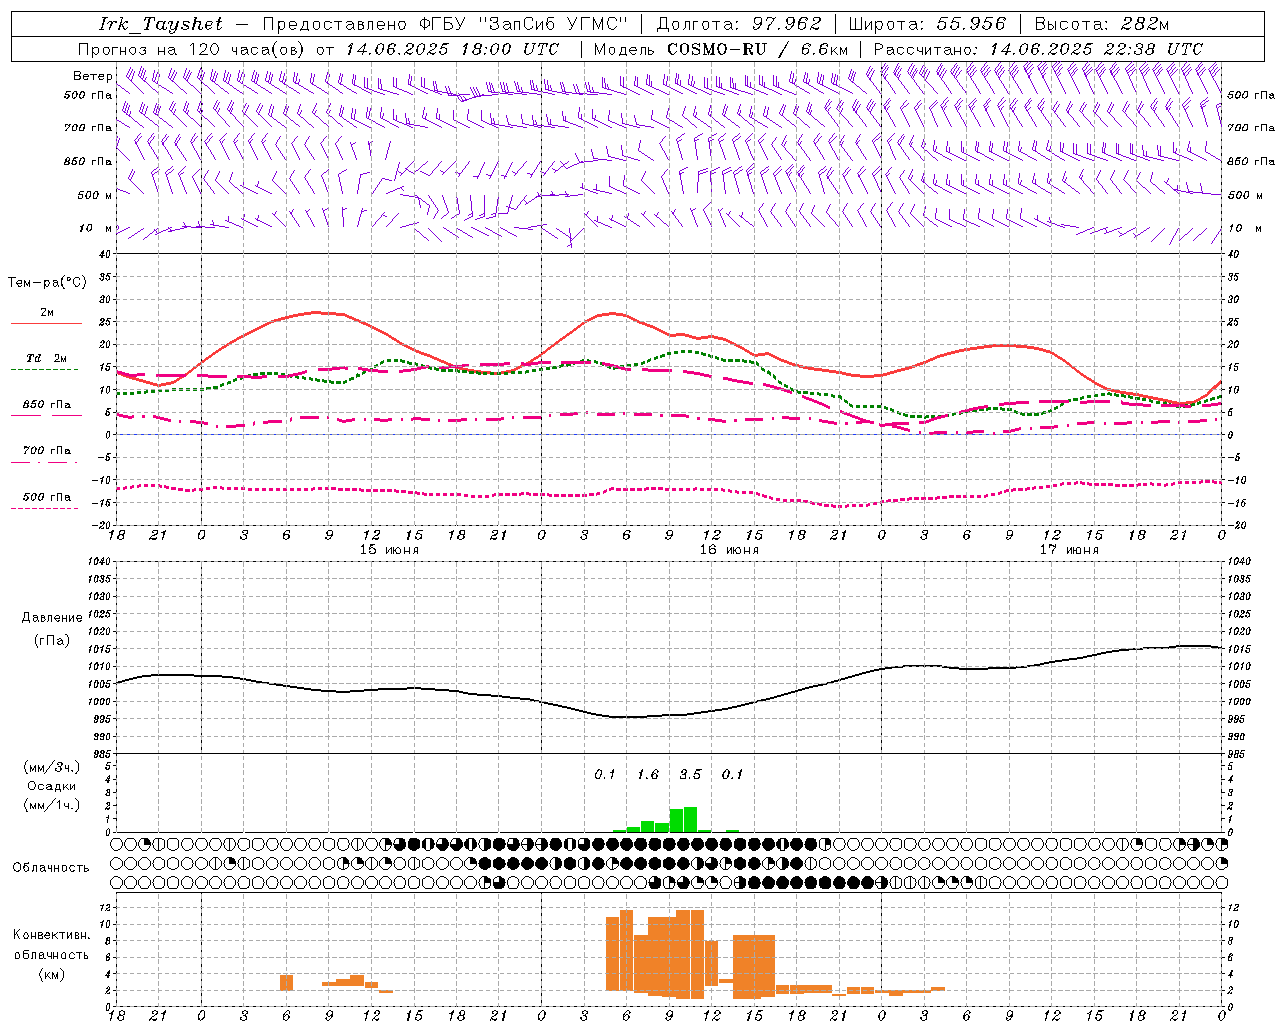Click the longitude value 97.962
Viewport: 1280px width, 1024px height.
tap(786, 24)
